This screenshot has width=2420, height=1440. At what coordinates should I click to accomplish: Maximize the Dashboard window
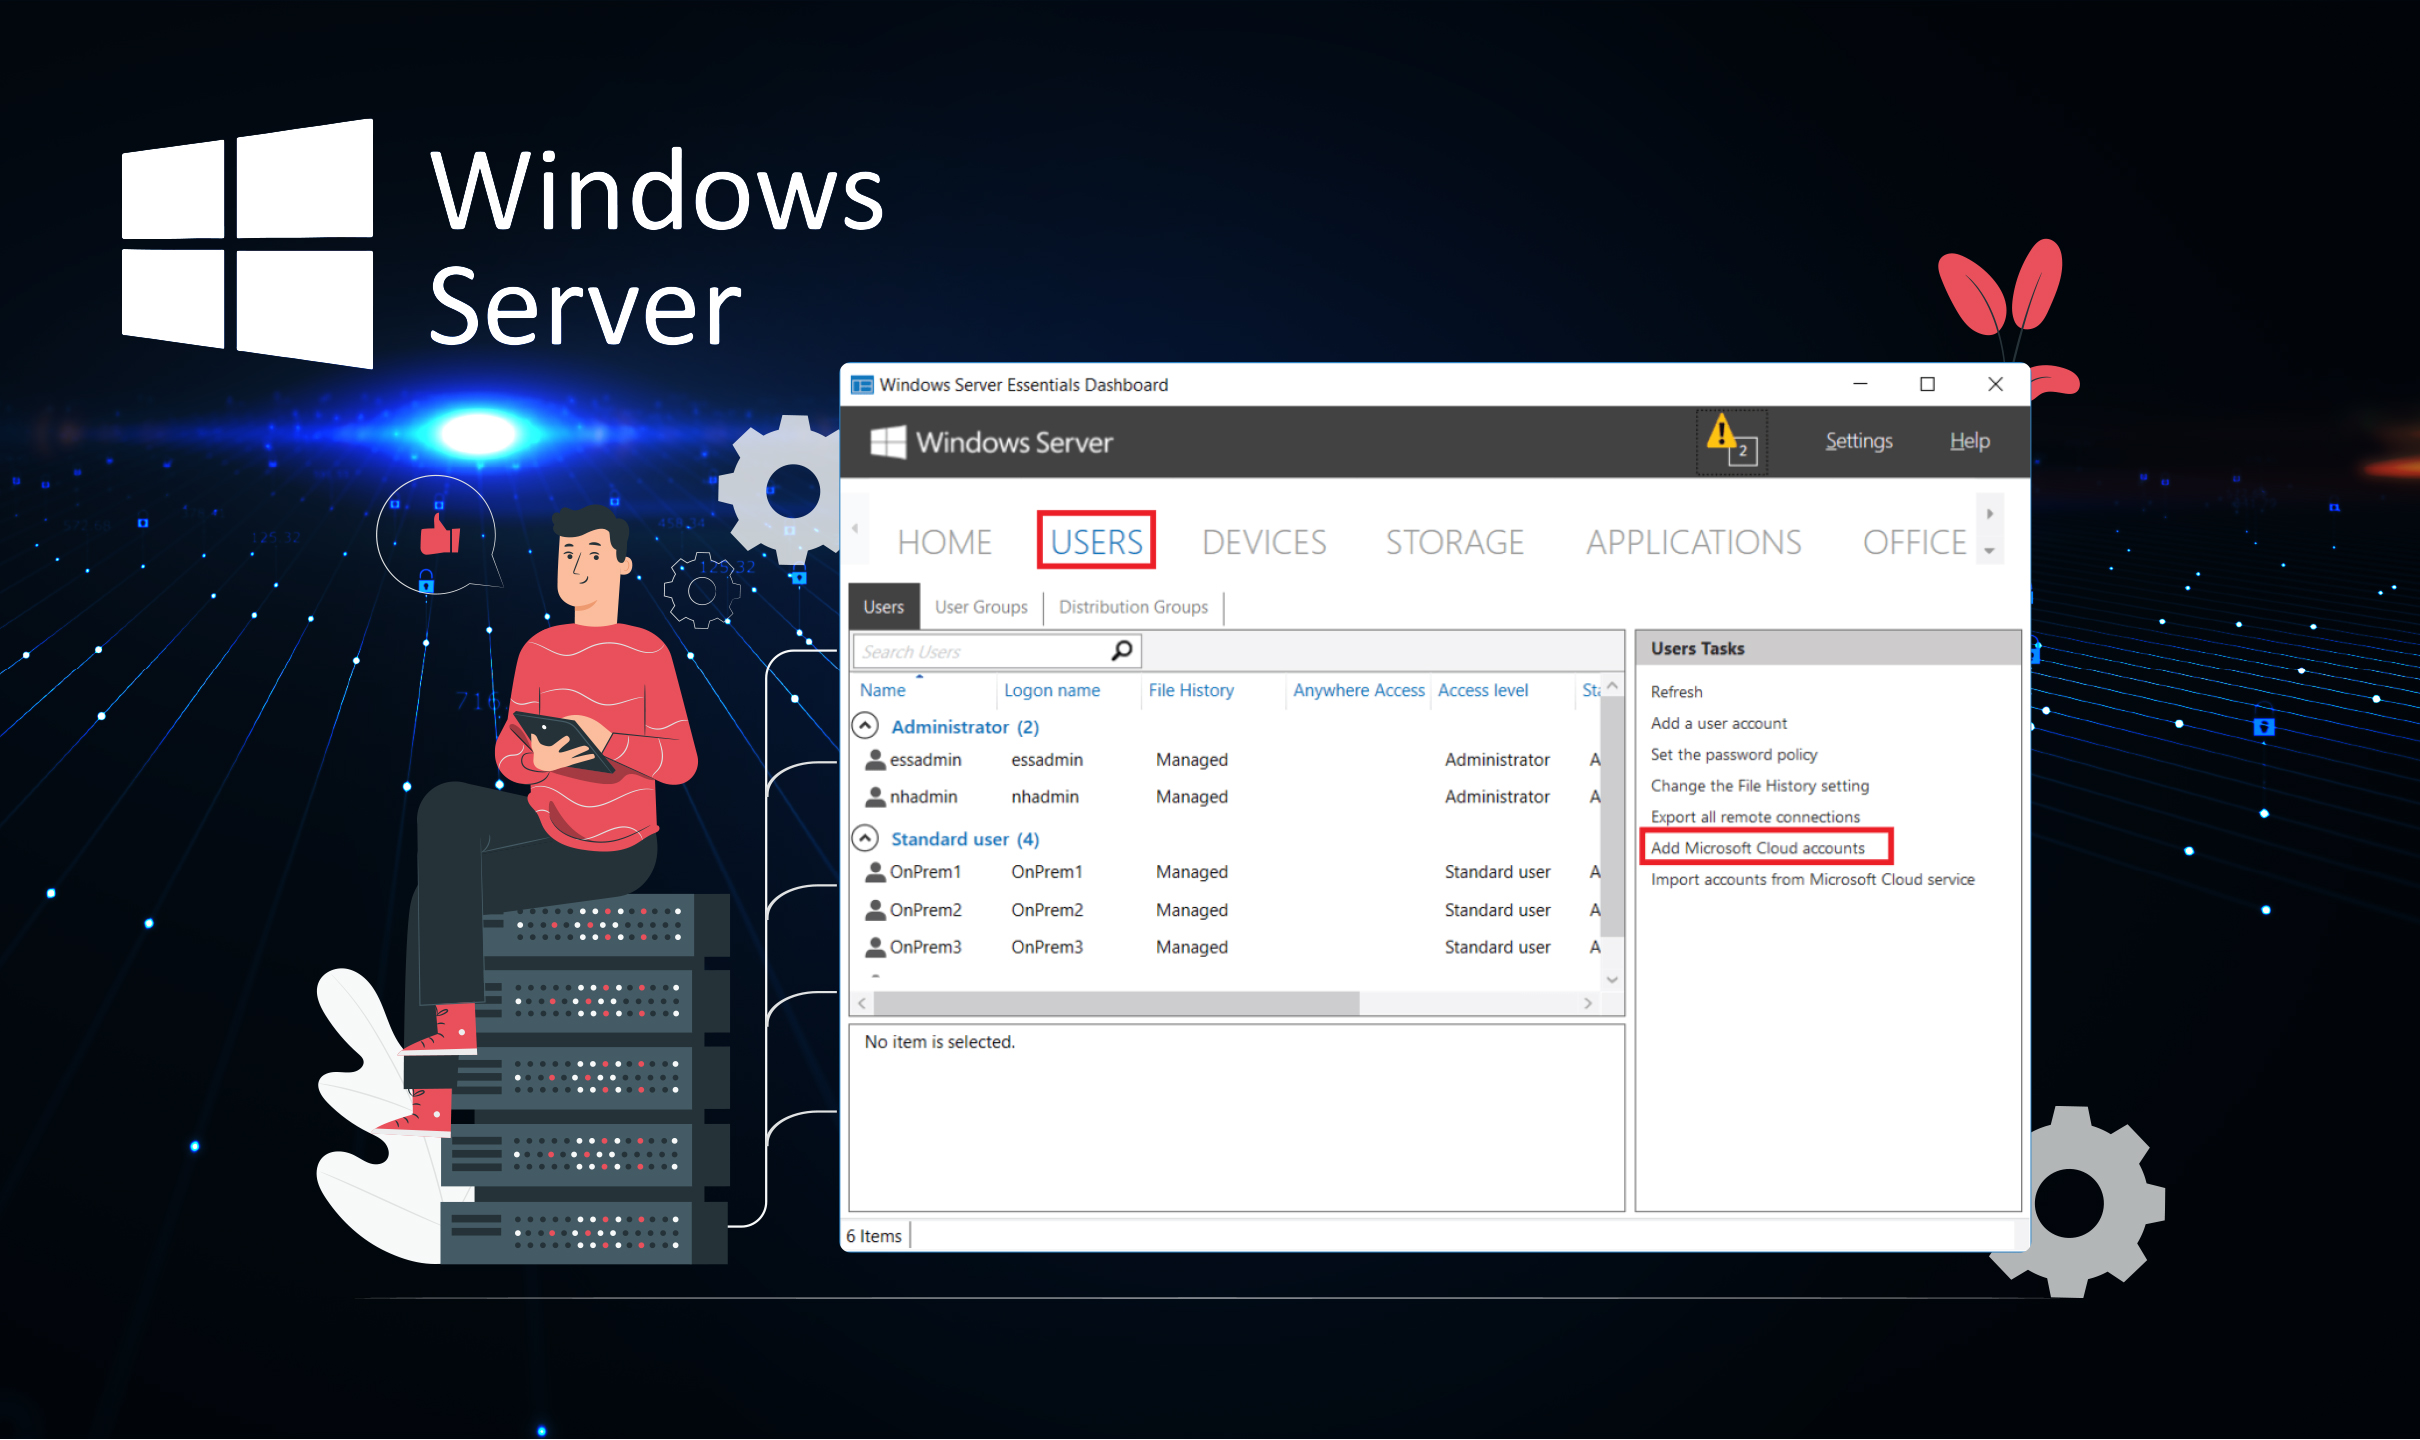(1926, 384)
